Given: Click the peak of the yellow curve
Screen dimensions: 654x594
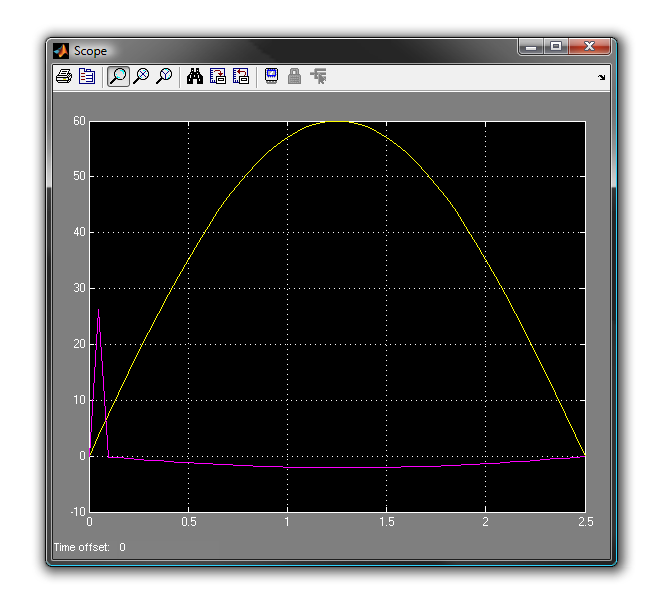Looking at the screenshot, I should [x=335, y=122].
